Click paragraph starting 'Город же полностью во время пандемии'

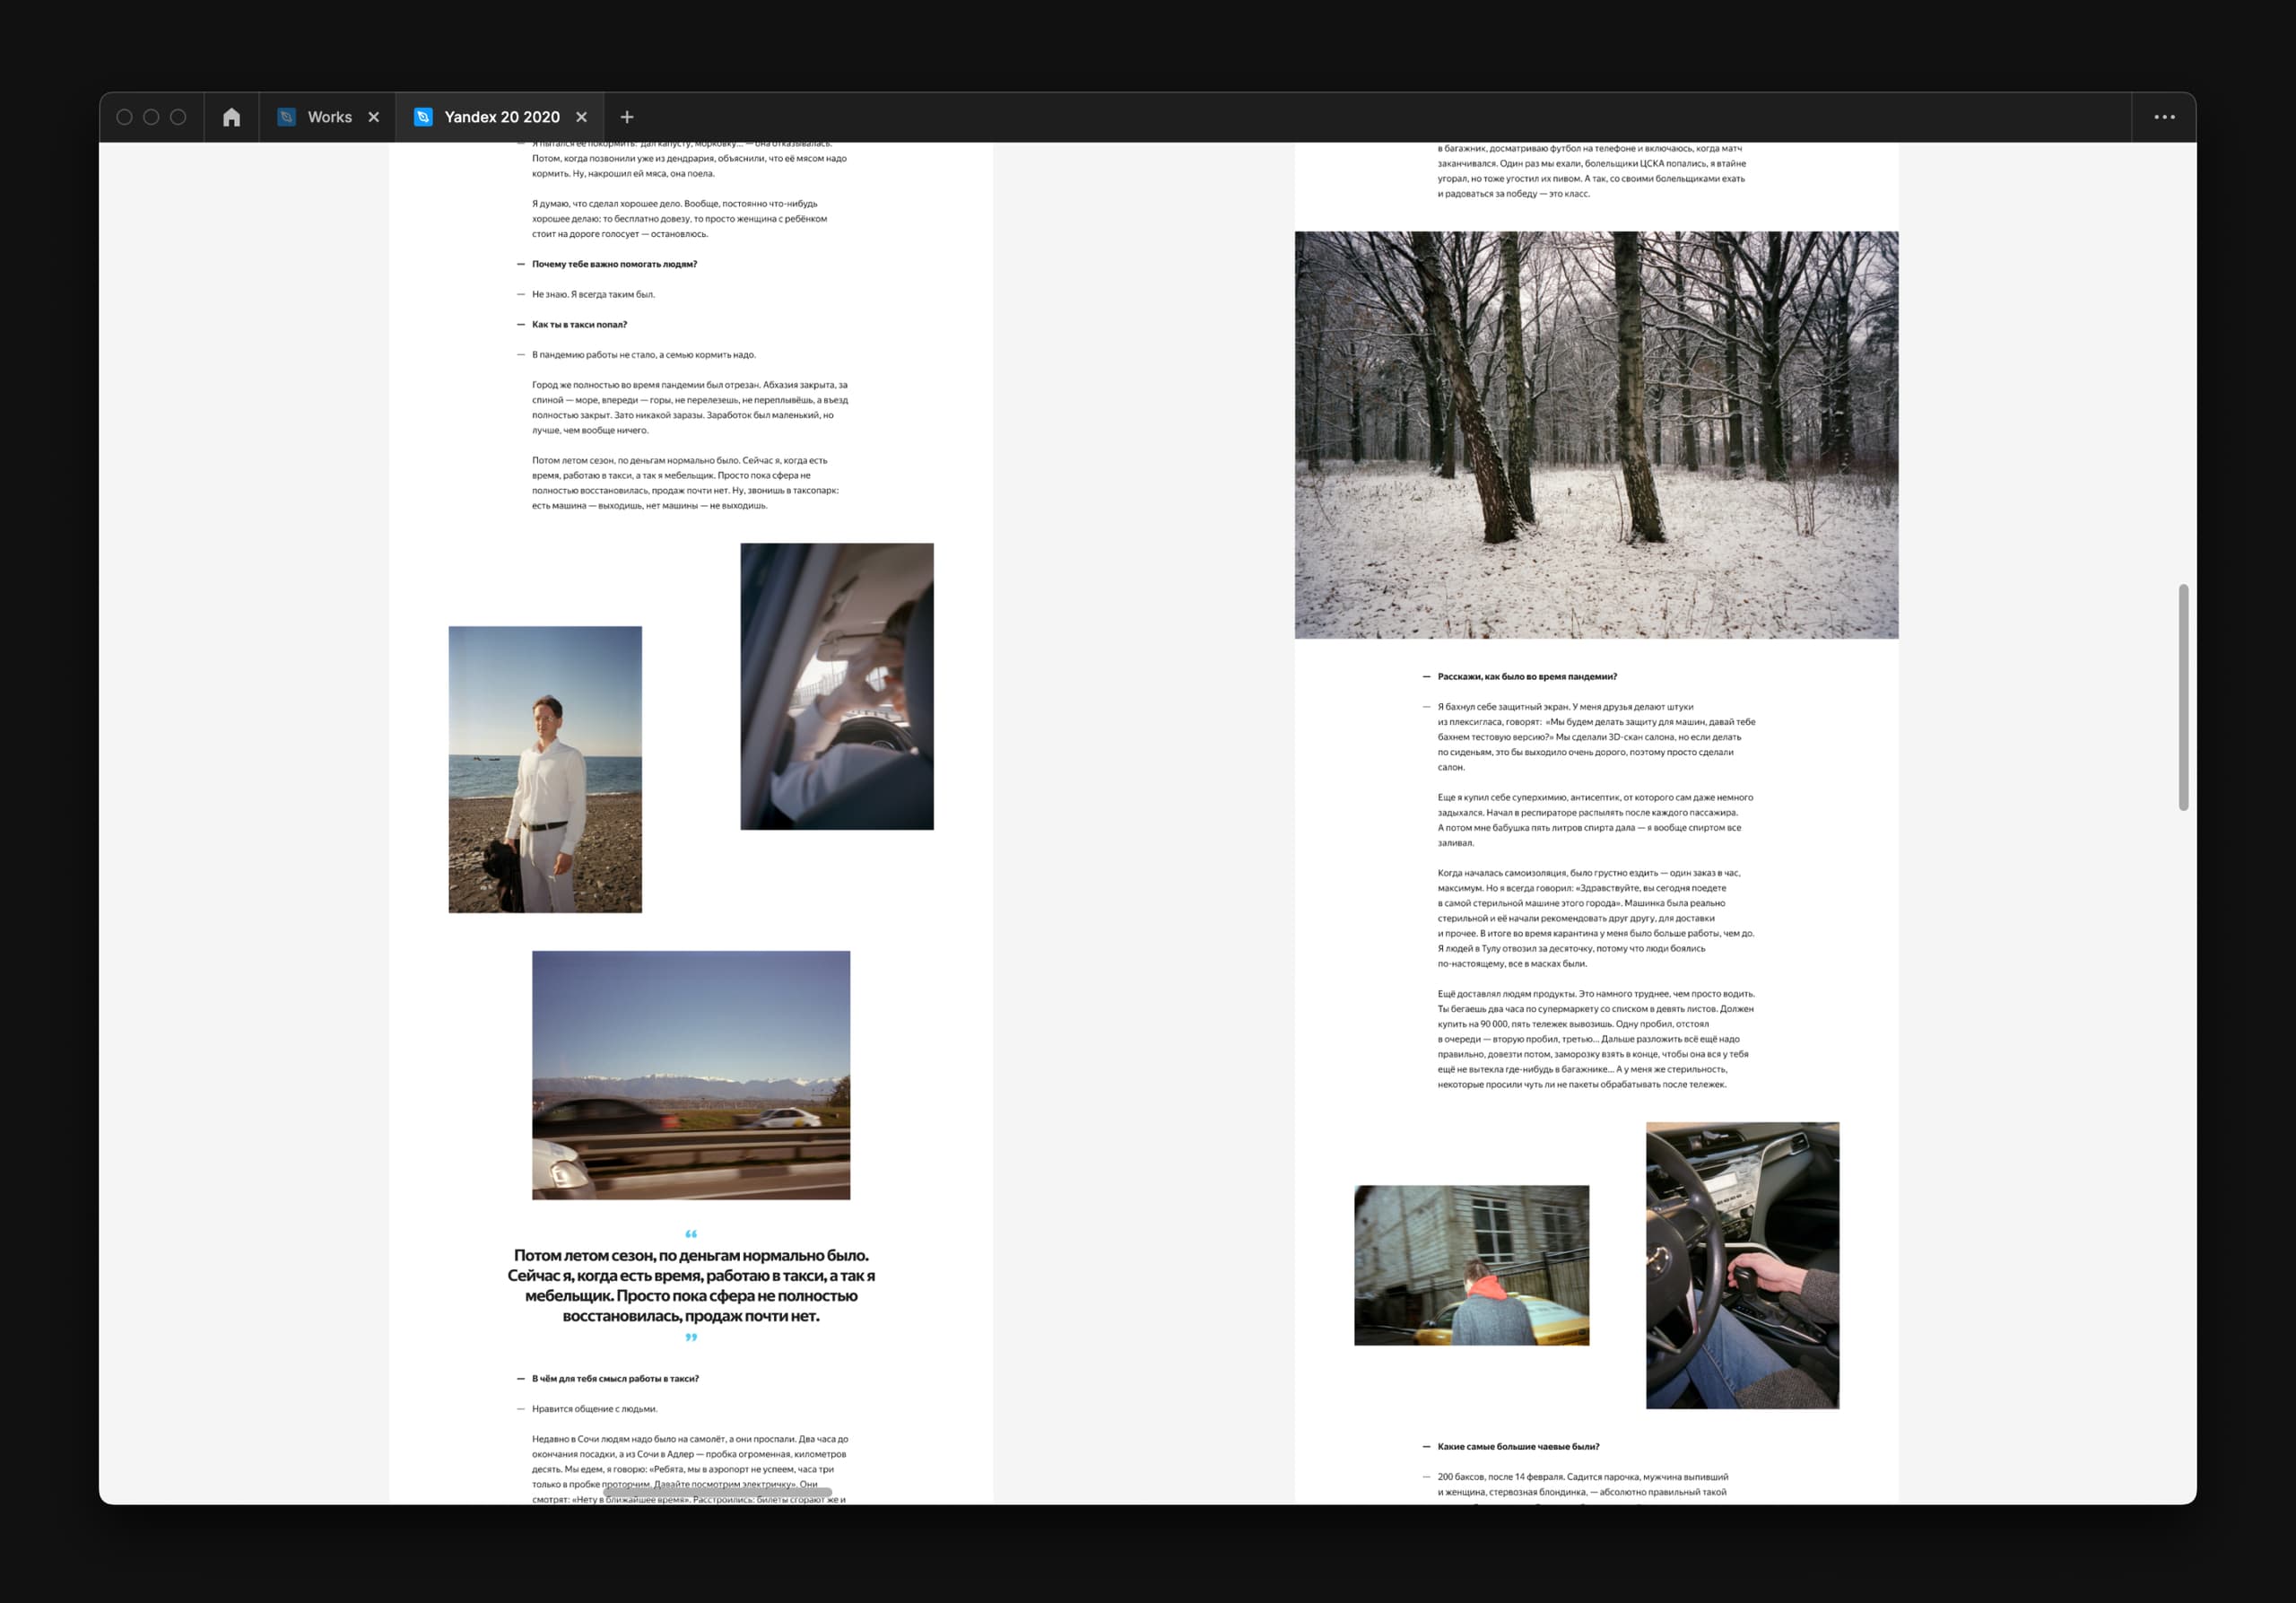coord(690,407)
